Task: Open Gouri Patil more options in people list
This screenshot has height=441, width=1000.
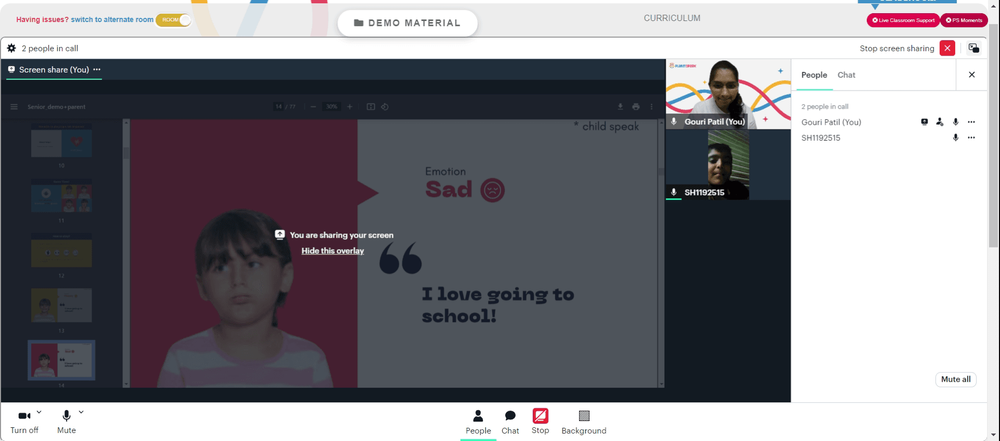Action: pyautogui.click(x=971, y=122)
